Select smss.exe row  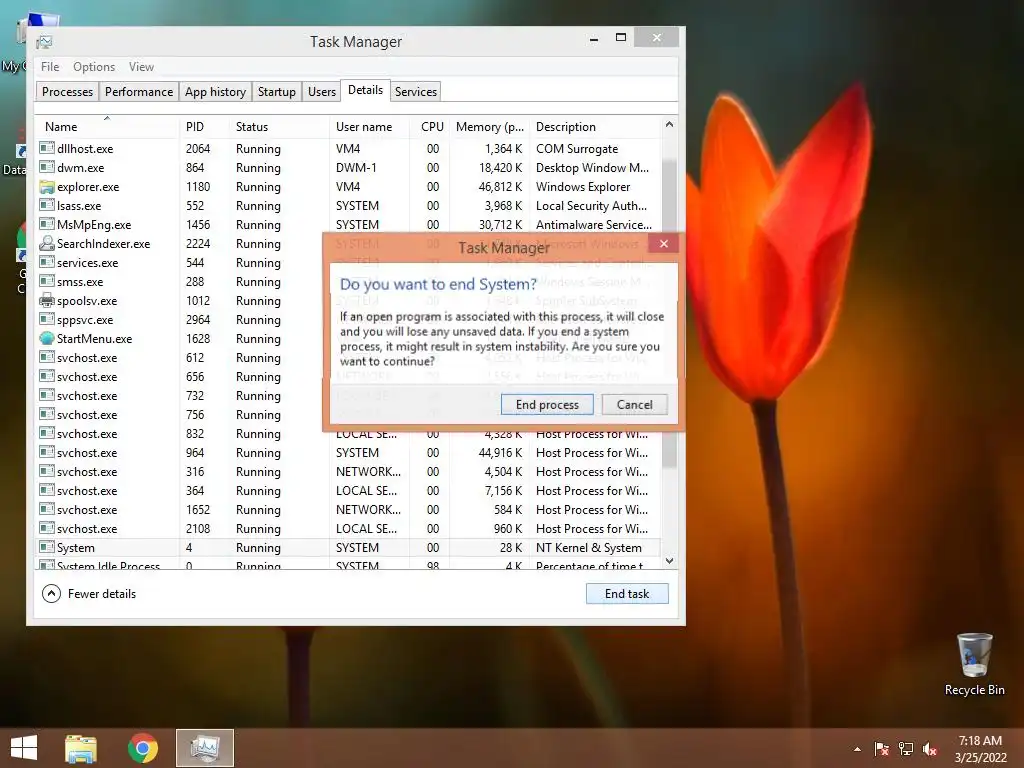pyautogui.click(x=348, y=281)
